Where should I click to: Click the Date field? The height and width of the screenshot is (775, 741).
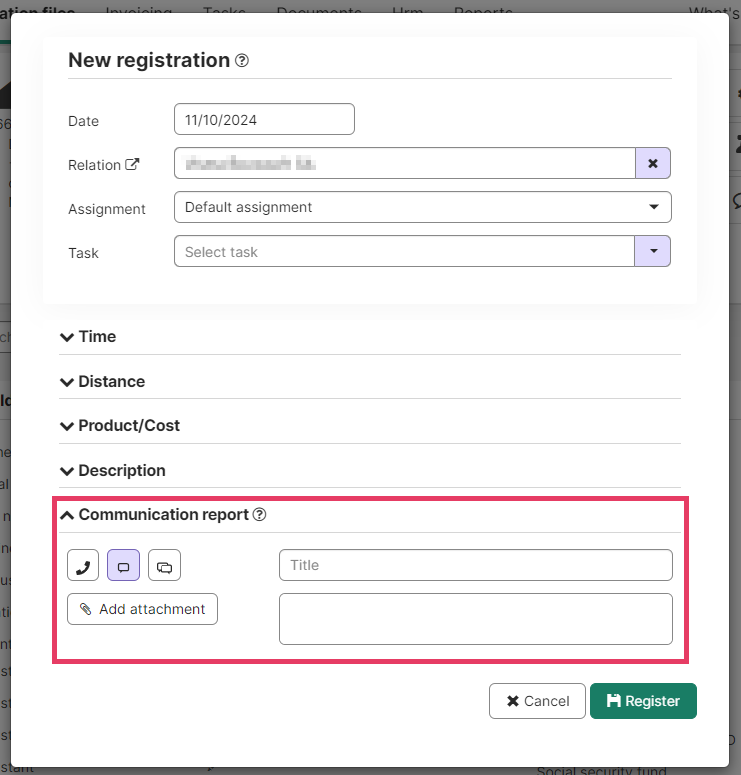264,119
